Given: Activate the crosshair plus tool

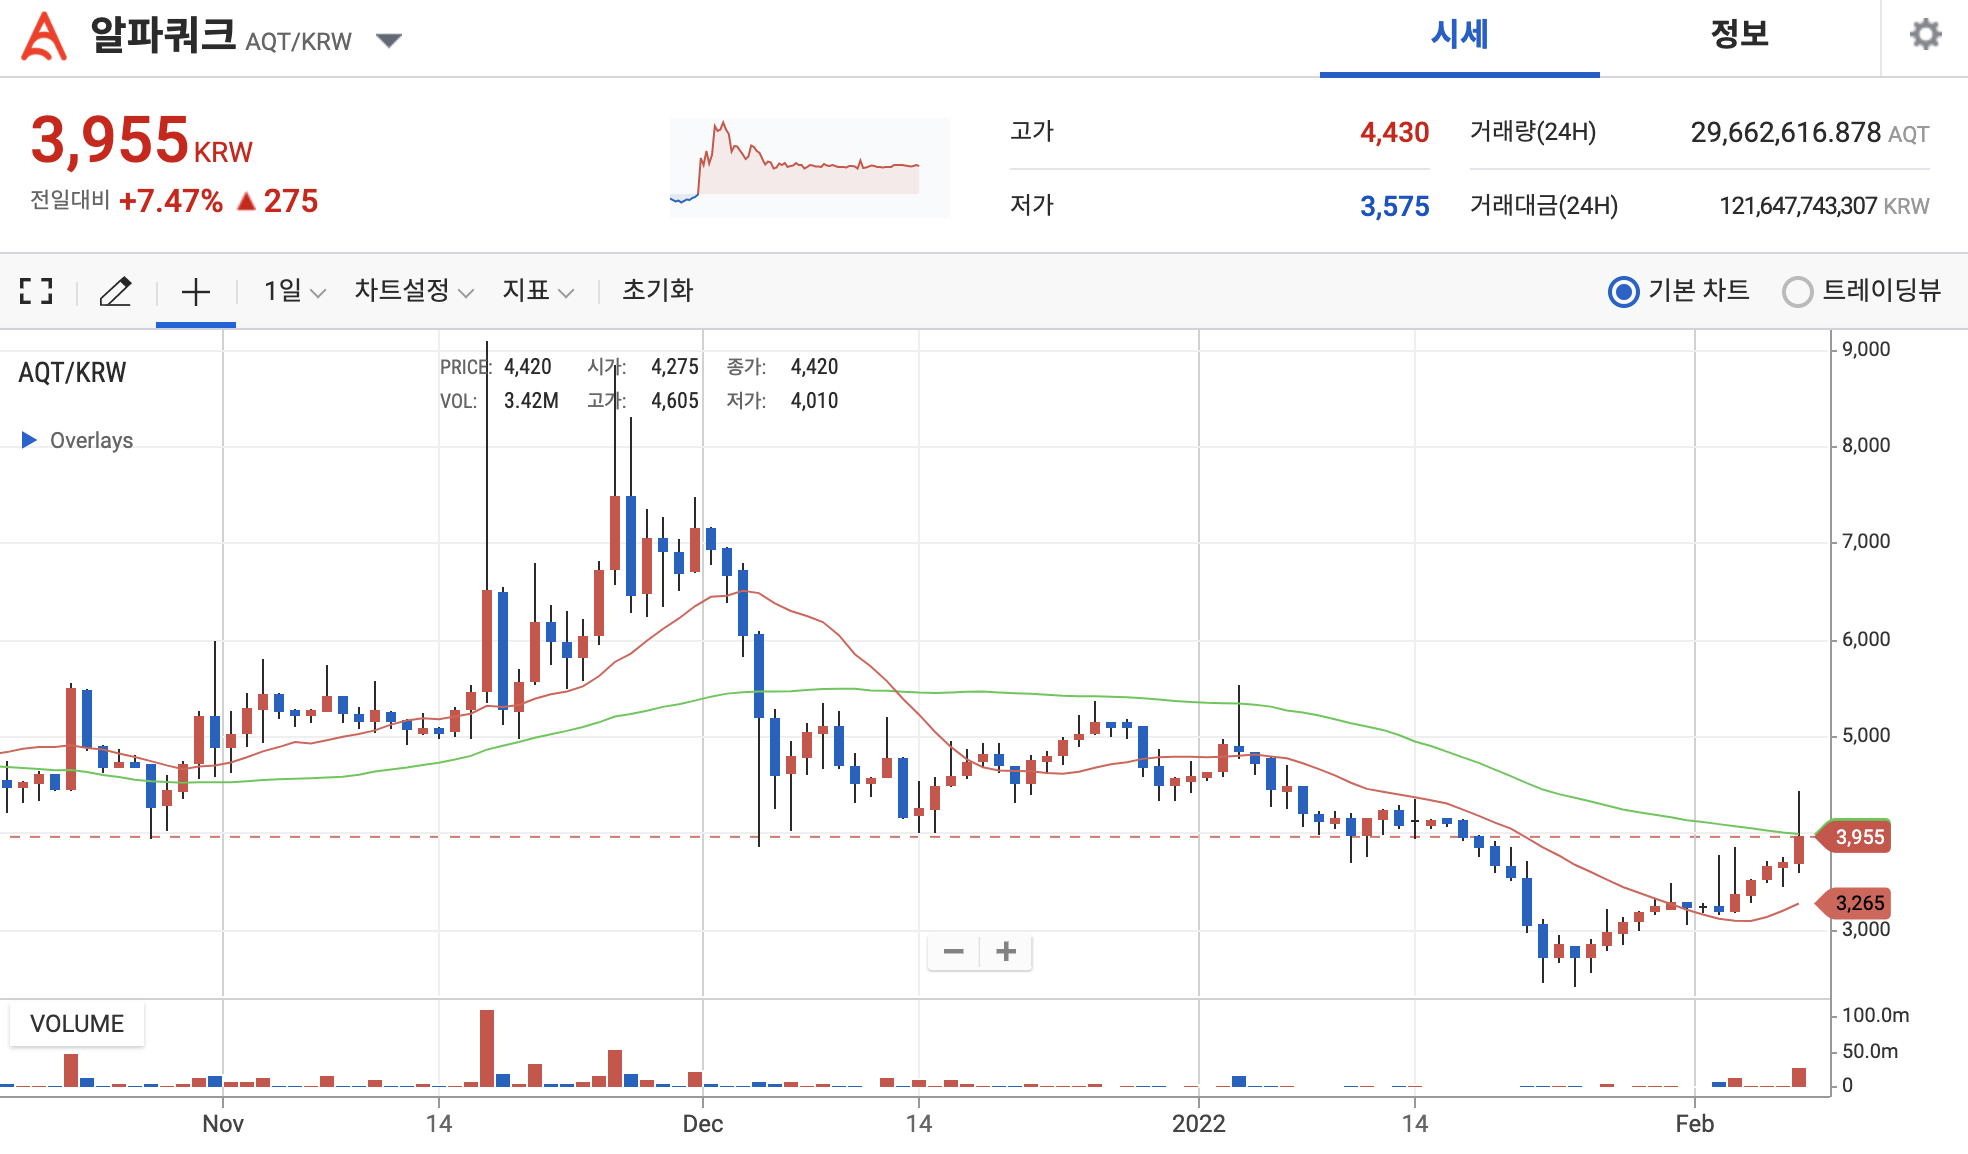Looking at the screenshot, I should (196, 291).
